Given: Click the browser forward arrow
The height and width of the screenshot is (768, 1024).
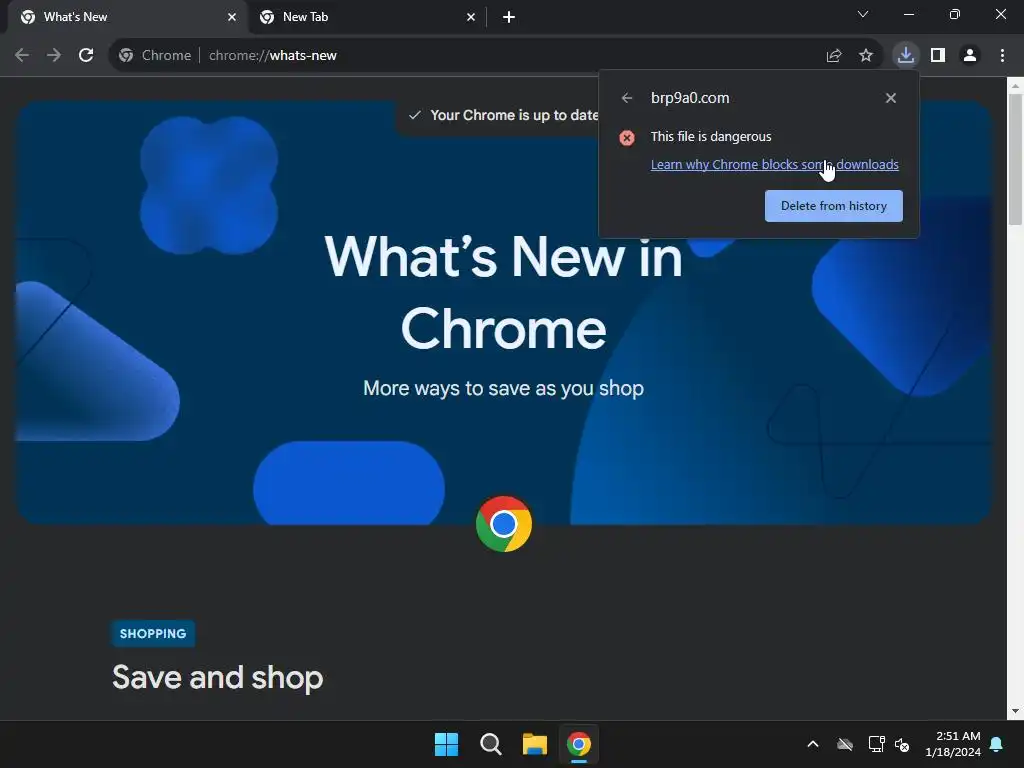Looking at the screenshot, I should tap(54, 56).
